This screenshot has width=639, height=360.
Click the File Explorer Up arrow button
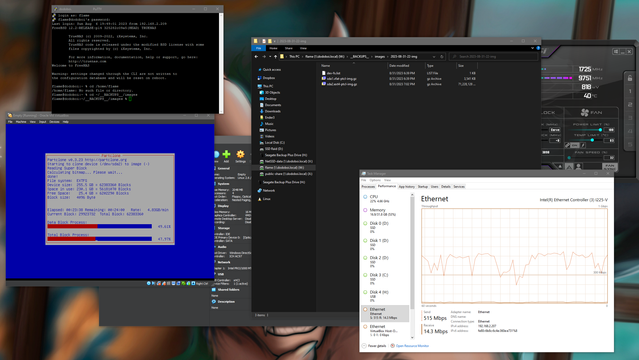[x=275, y=57]
